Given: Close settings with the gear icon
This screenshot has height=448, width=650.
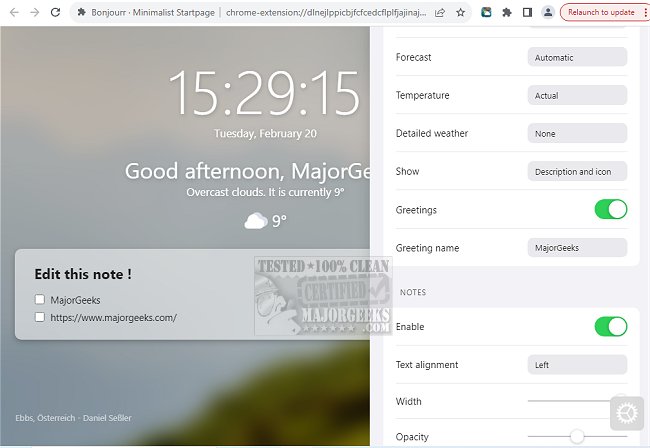Looking at the screenshot, I should (627, 413).
